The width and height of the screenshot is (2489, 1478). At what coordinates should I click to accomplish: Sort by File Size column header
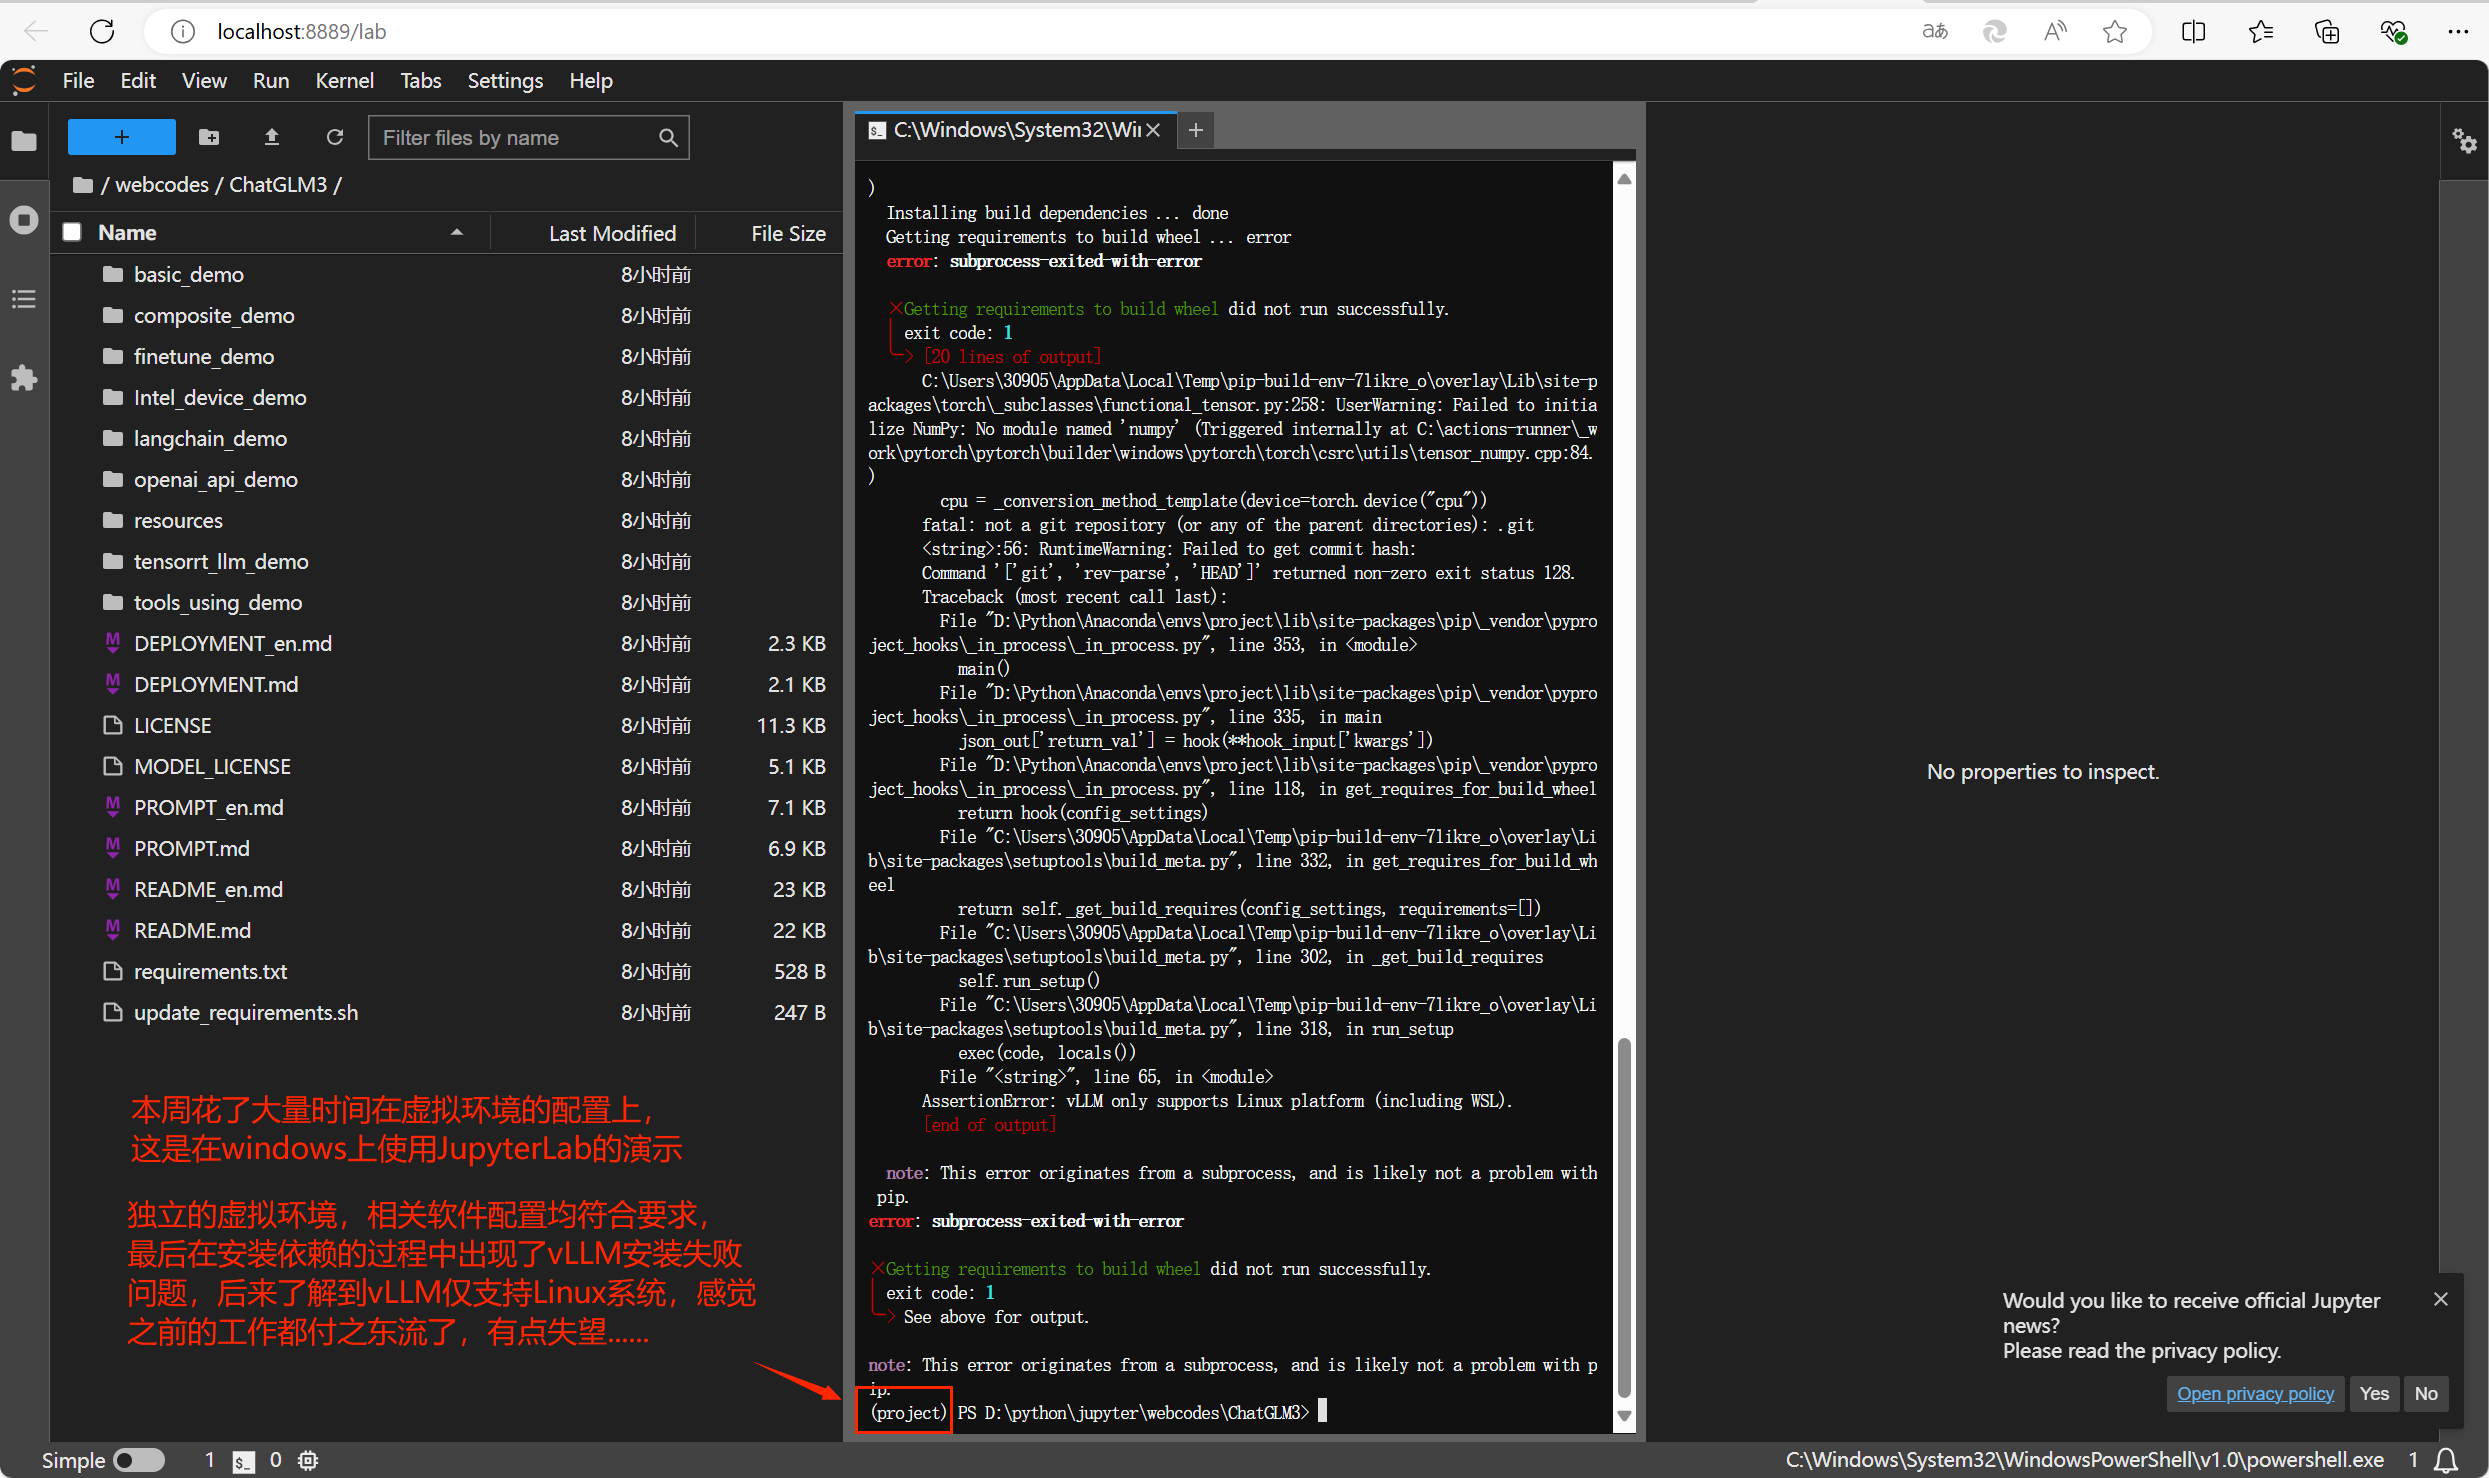pyautogui.click(x=788, y=233)
